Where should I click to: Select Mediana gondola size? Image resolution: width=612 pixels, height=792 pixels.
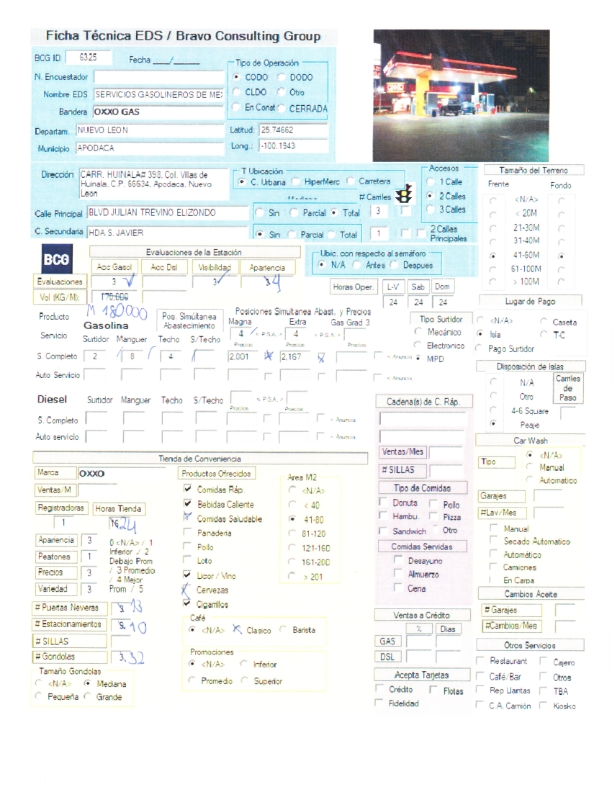coord(87,683)
